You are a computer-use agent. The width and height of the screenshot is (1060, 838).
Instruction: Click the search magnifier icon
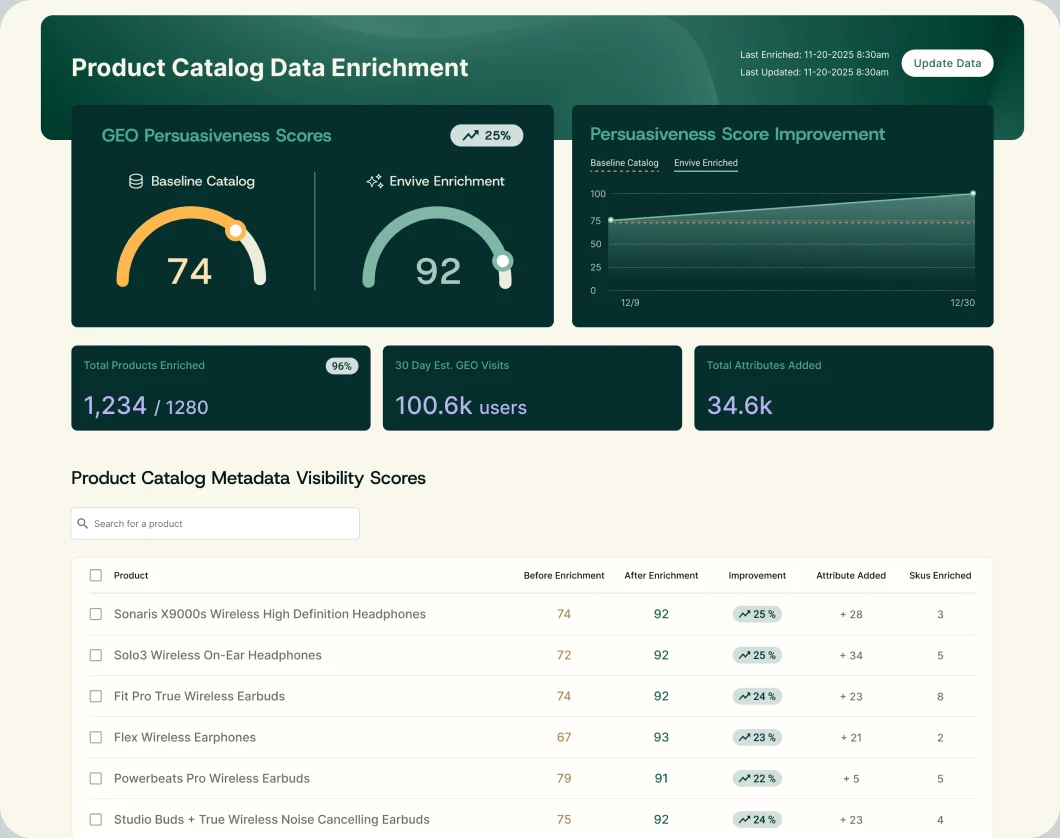click(83, 524)
